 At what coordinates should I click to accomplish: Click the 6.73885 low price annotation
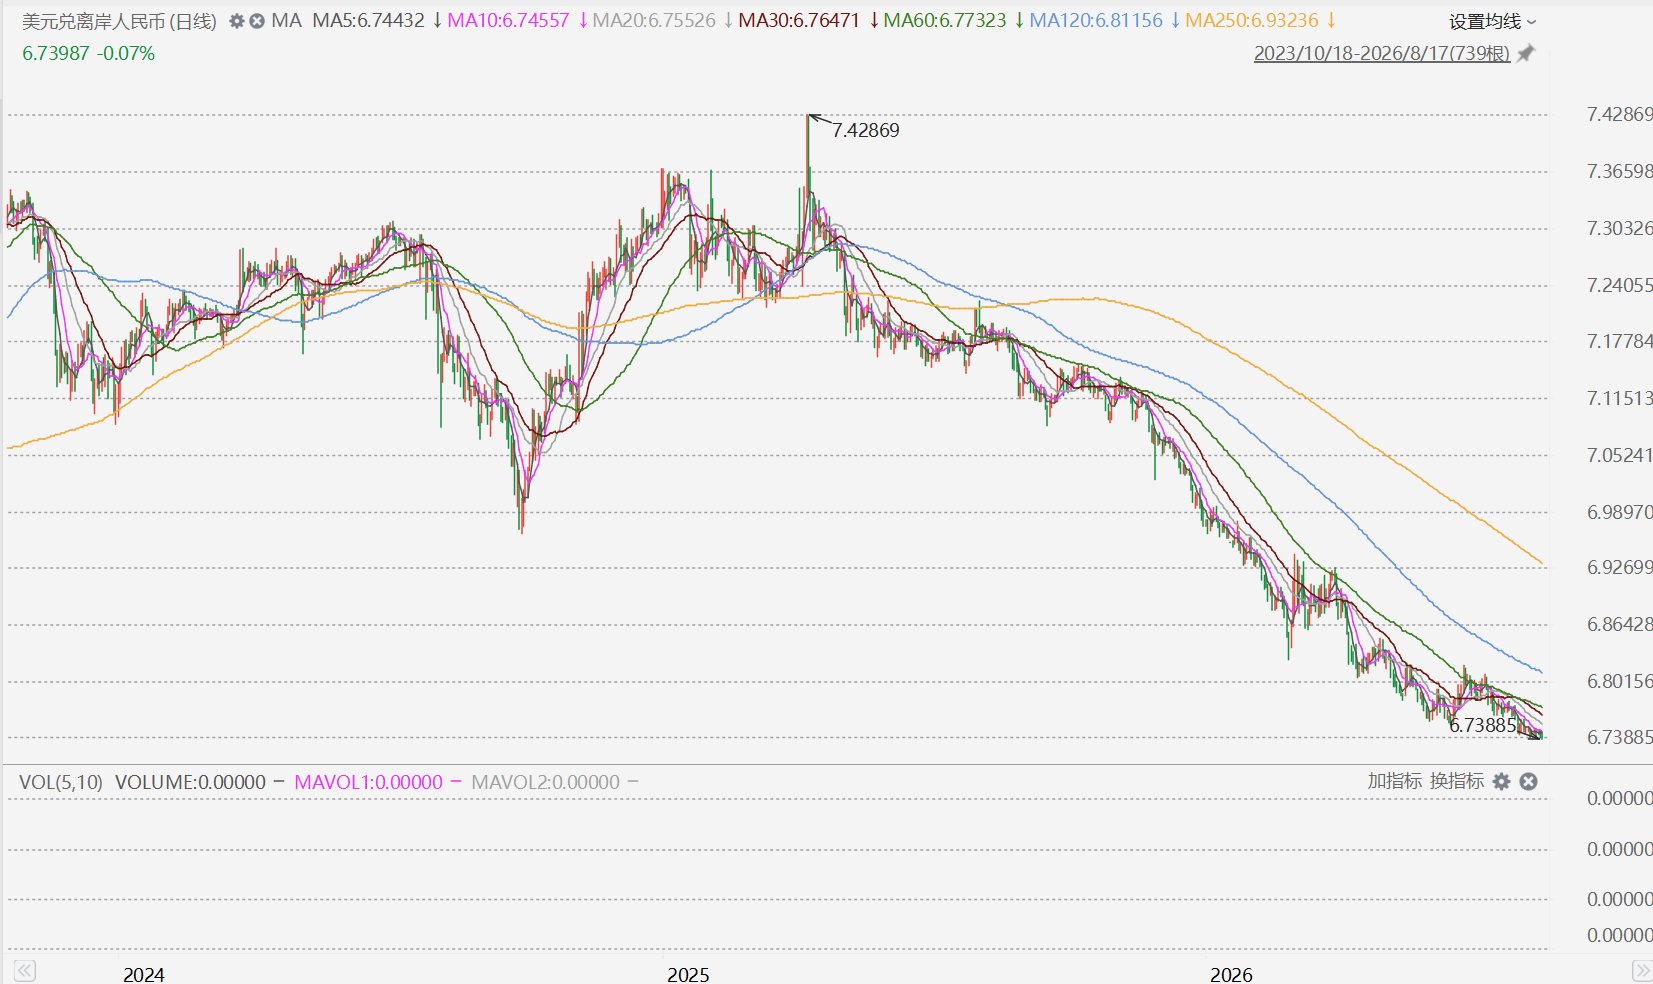[1483, 725]
